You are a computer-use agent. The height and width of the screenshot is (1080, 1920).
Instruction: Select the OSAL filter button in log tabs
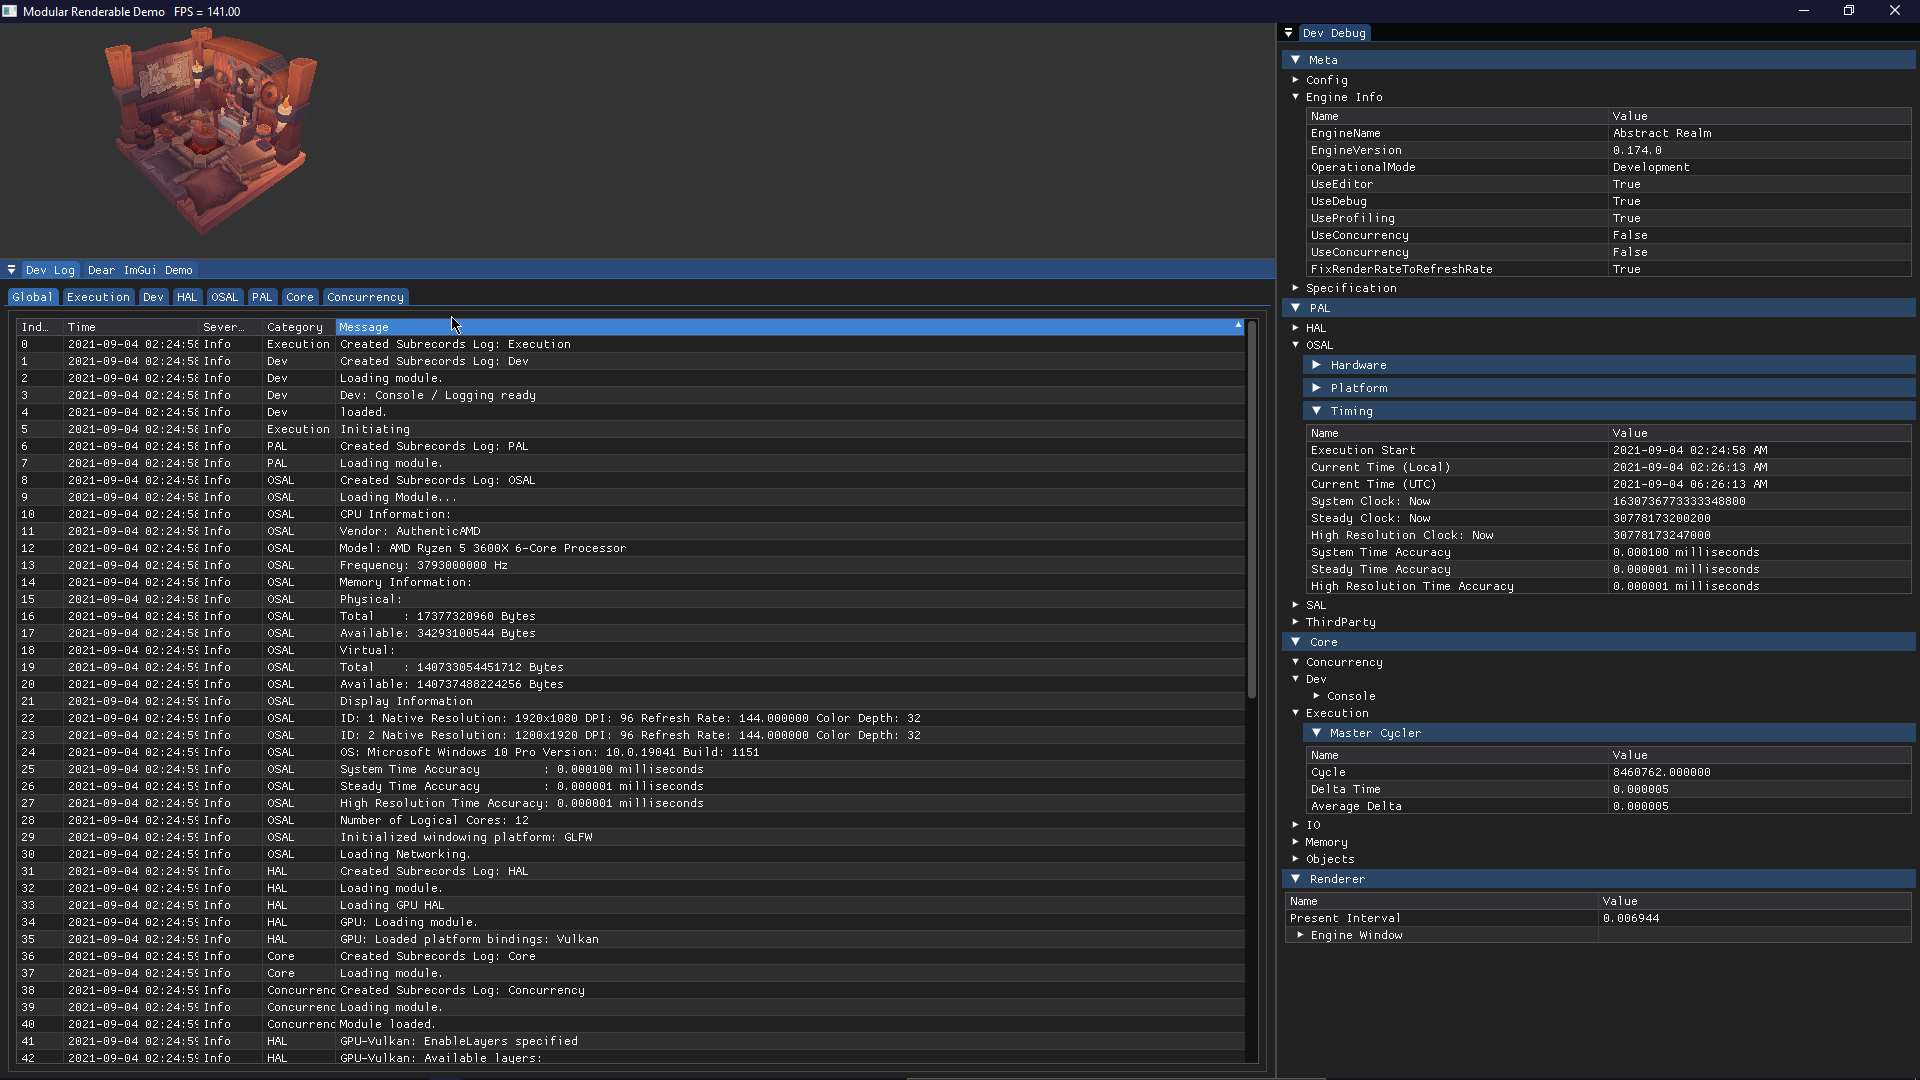coord(224,297)
